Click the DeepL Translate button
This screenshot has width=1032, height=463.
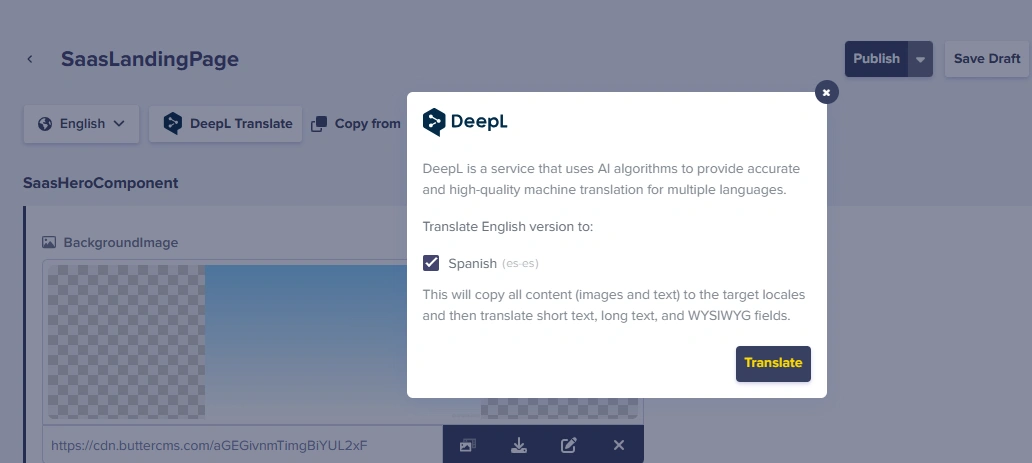tap(225, 124)
